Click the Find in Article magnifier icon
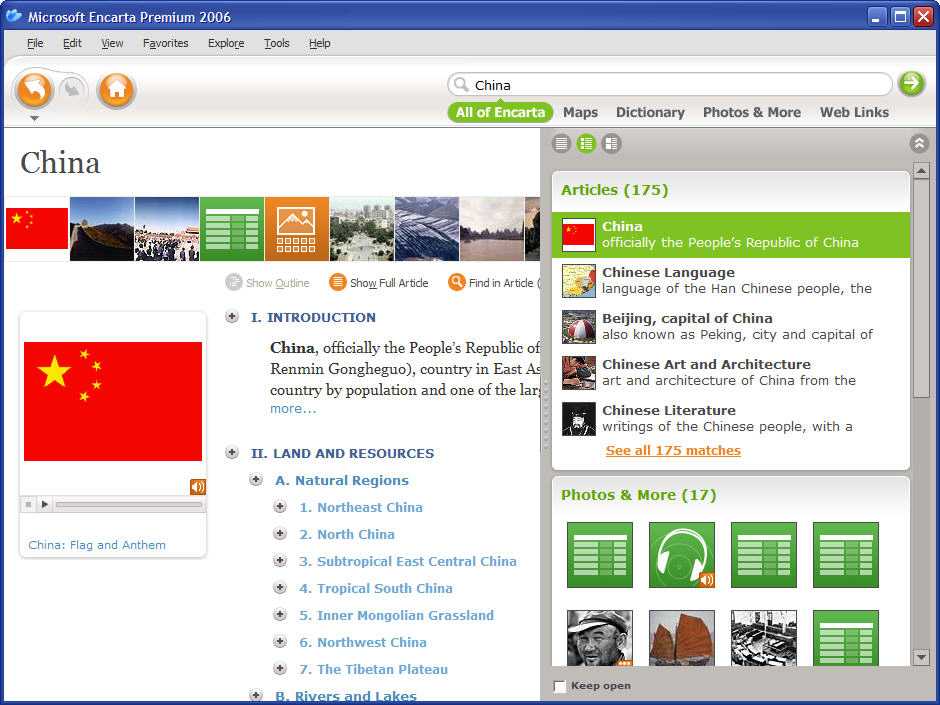Viewport: 940px width, 705px height. click(x=457, y=282)
